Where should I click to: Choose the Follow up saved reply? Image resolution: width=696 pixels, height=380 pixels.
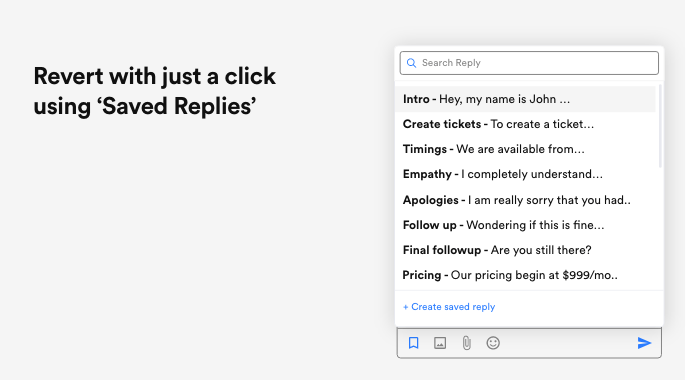pos(526,225)
